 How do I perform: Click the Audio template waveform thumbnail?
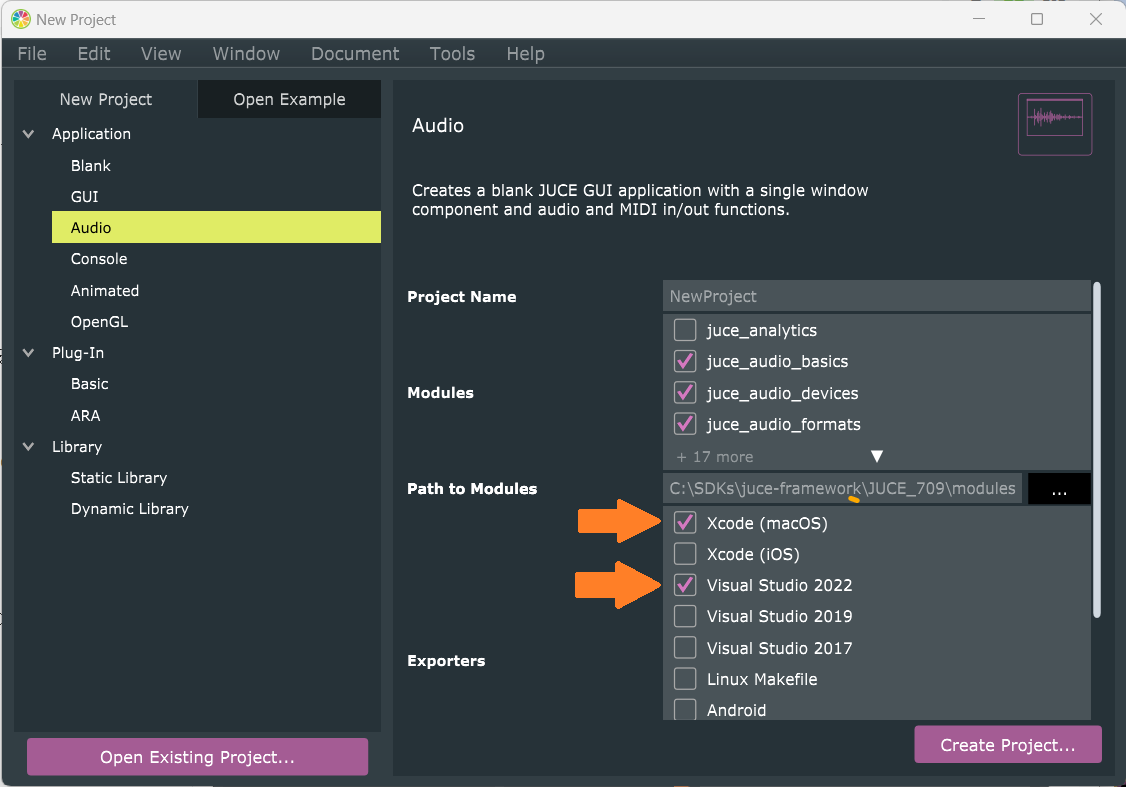pos(1054,124)
